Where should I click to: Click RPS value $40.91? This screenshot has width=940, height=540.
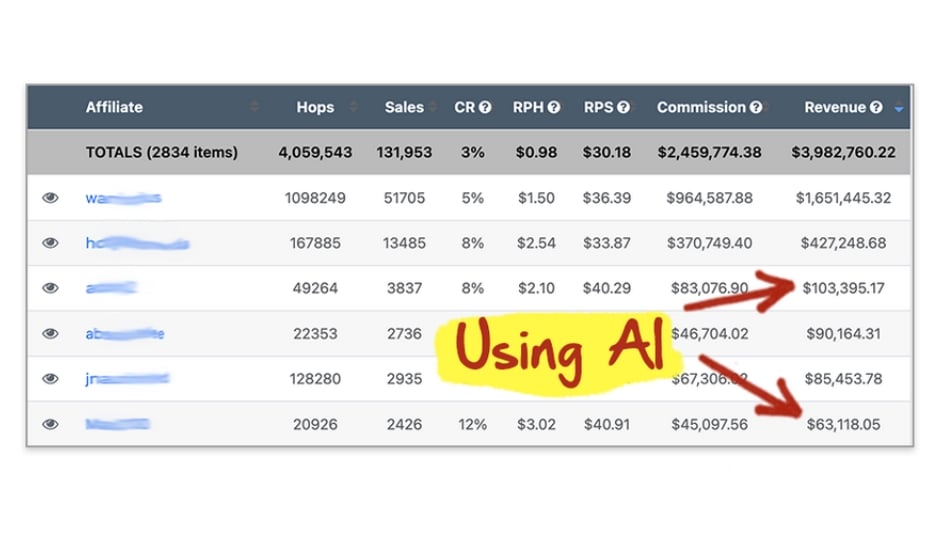coord(606,424)
